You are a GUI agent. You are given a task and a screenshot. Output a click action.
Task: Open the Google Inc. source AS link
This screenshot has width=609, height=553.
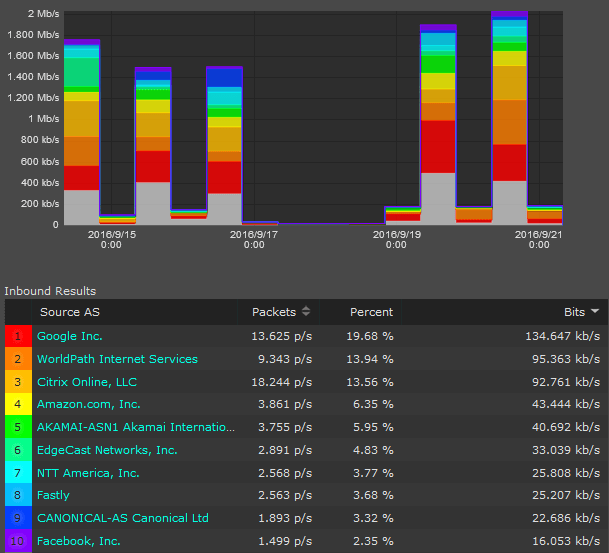coord(70,336)
